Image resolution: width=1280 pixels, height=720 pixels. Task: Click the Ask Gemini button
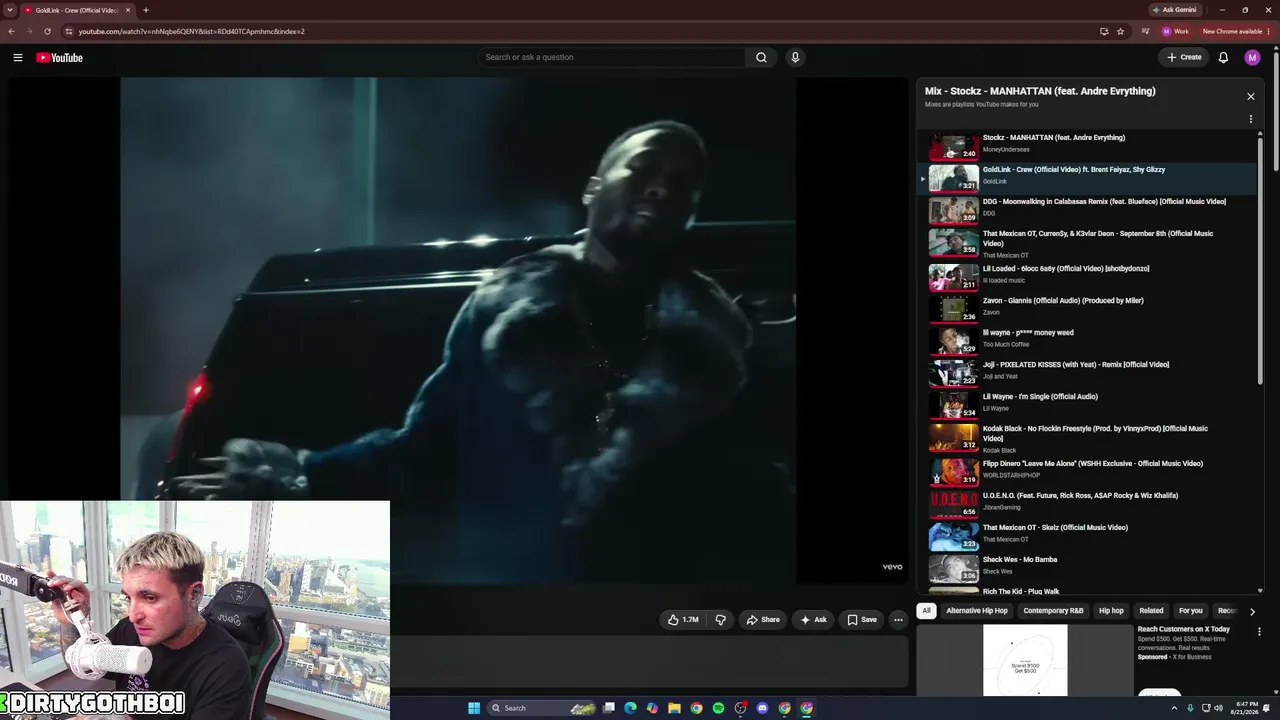coord(1174,10)
